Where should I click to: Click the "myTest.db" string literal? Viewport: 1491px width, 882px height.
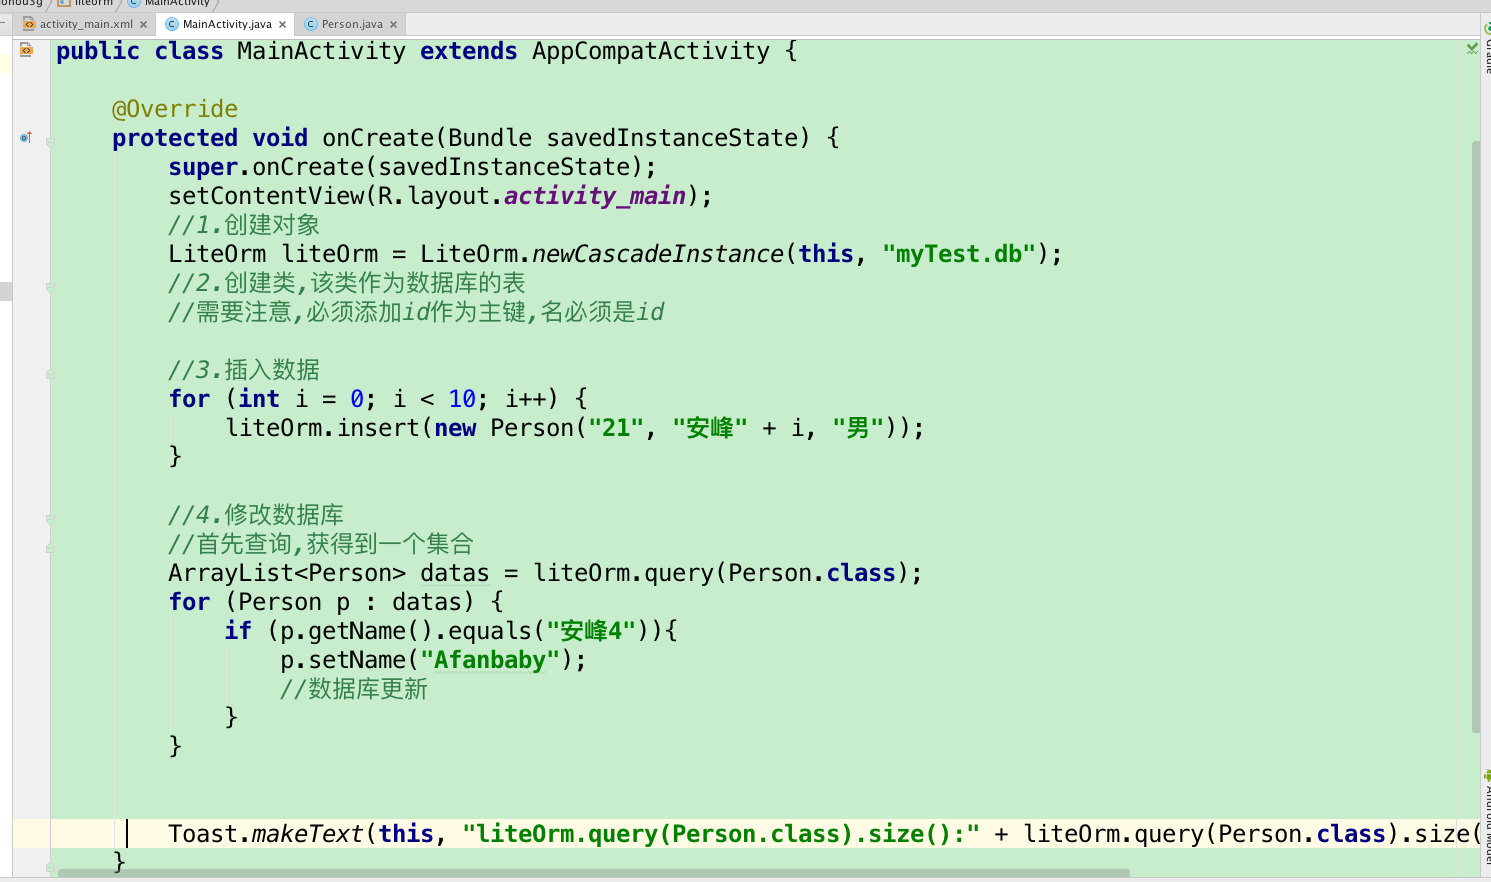click(x=959, y=254)
